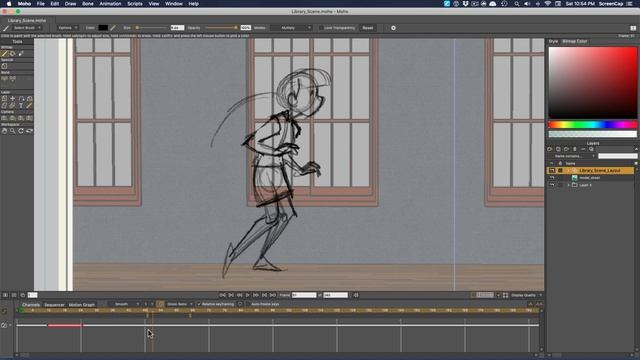Image resolution: width=640 pixels, height=360 pixels.
Task: Jump to the end of the animation
Action: [273, 295]
